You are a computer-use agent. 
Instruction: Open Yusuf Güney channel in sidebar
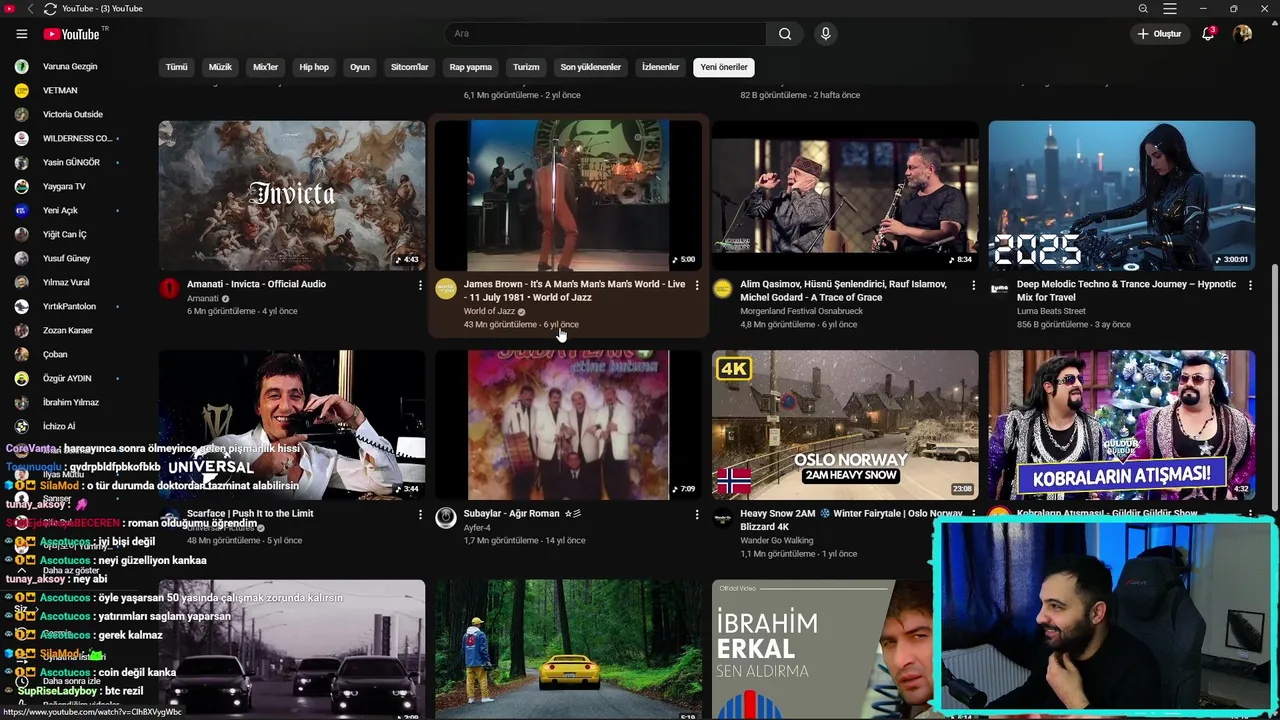(66, 259)
